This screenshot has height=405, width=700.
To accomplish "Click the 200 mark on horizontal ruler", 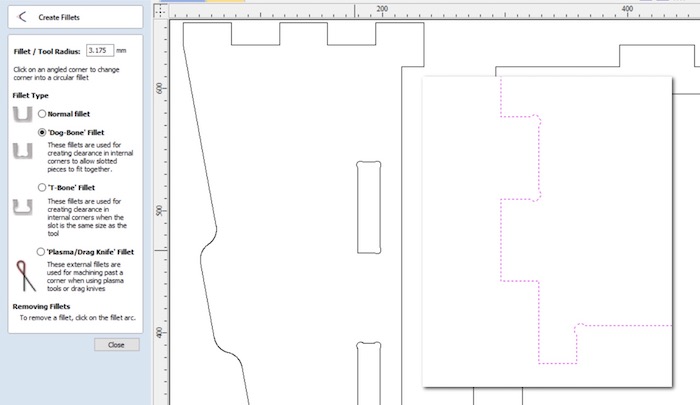I will (382, 9).
